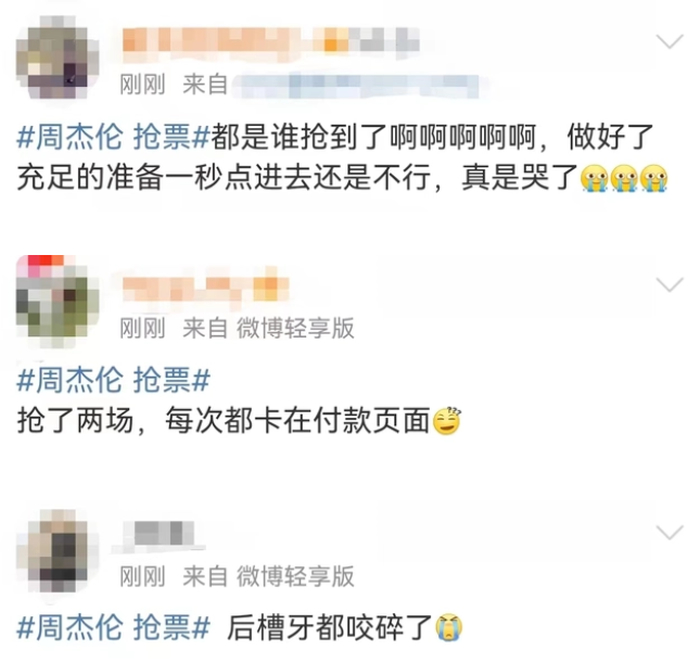Open the blurred gray username of third post
Image resolution: width=700 pixels, height=663 pixels.
click(x=162, y=535)
